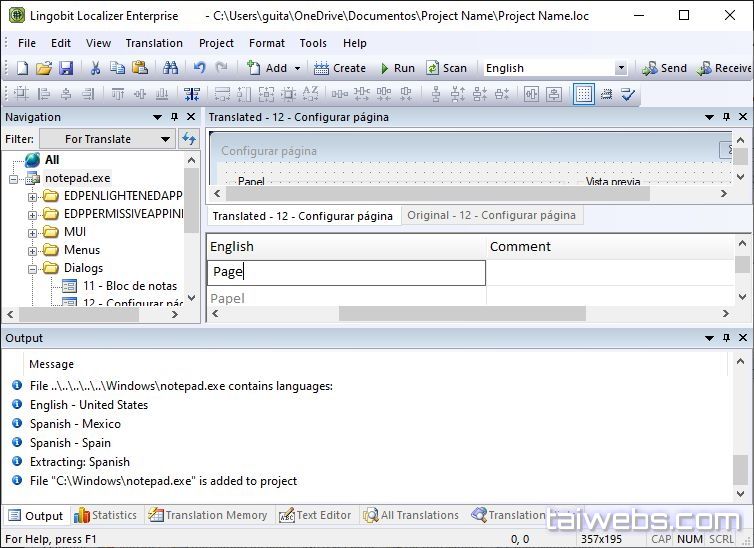This screenshot has height=548, width=754.
Task: Click the horizontal scrollbar under translation grid
Action: (x=460, y=314)
